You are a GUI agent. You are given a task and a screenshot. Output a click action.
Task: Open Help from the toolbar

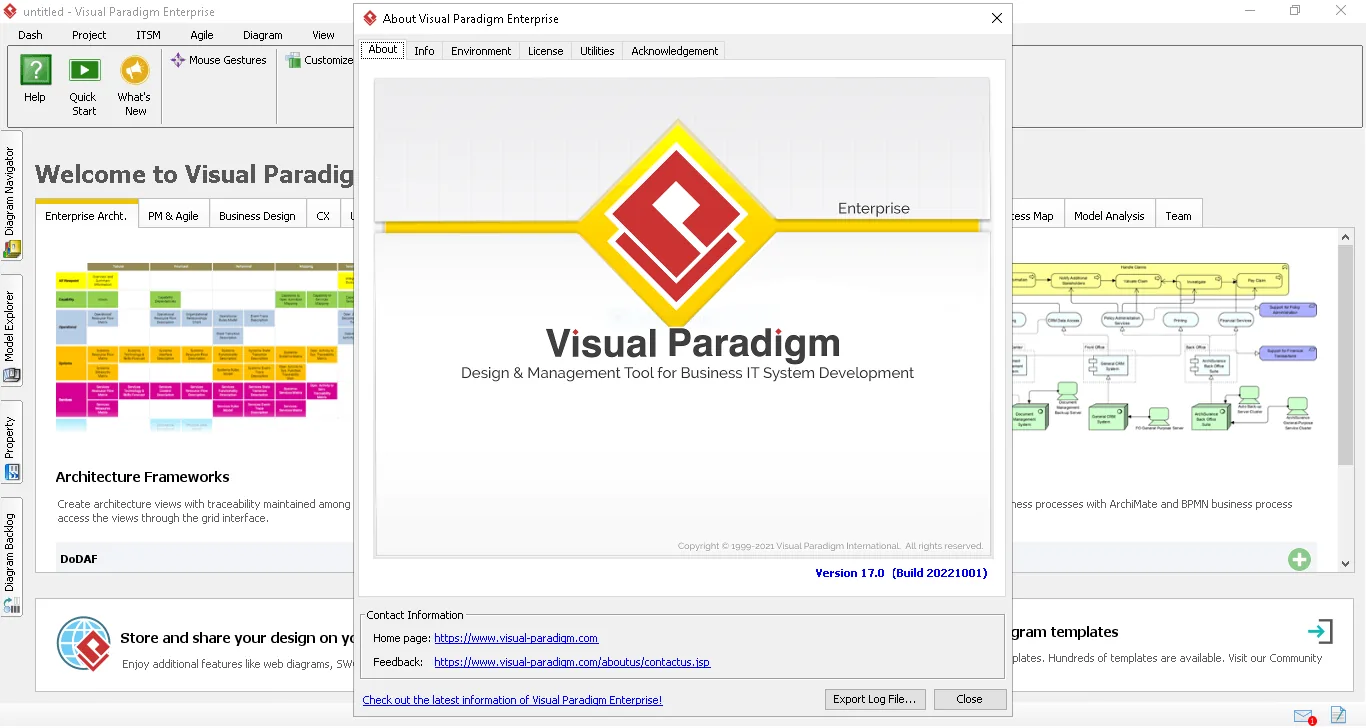pyautogui.click(x=35, y=79)
